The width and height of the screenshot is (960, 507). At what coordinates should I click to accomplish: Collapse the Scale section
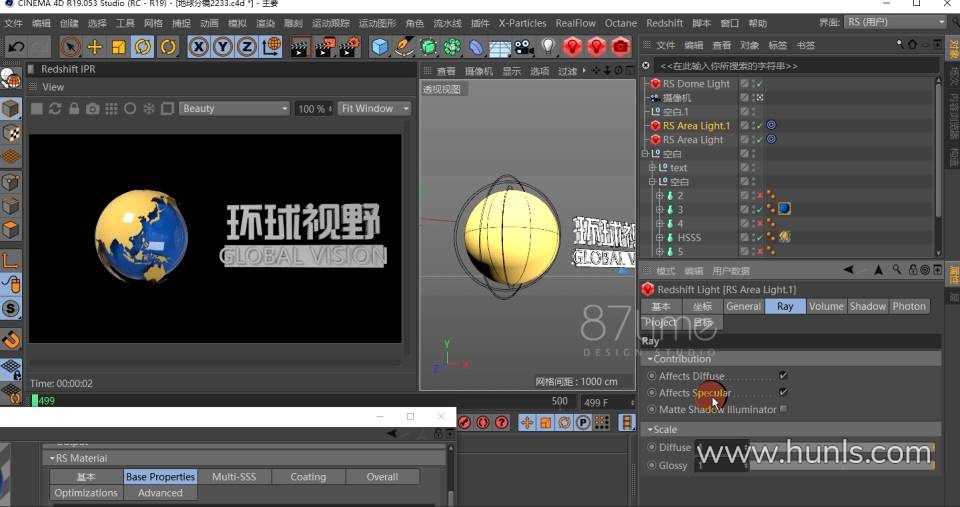point(651,429)
